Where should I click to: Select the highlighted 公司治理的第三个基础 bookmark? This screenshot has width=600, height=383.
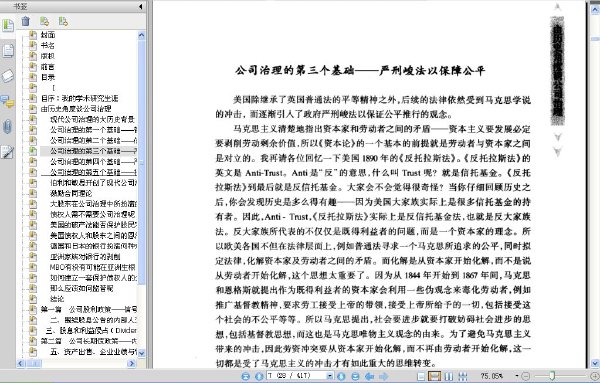(93, 151)
